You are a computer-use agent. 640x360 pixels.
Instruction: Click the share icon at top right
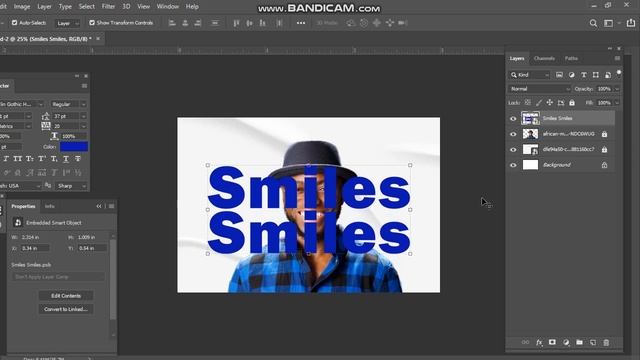pyautogui.click(x=631, y=23)
